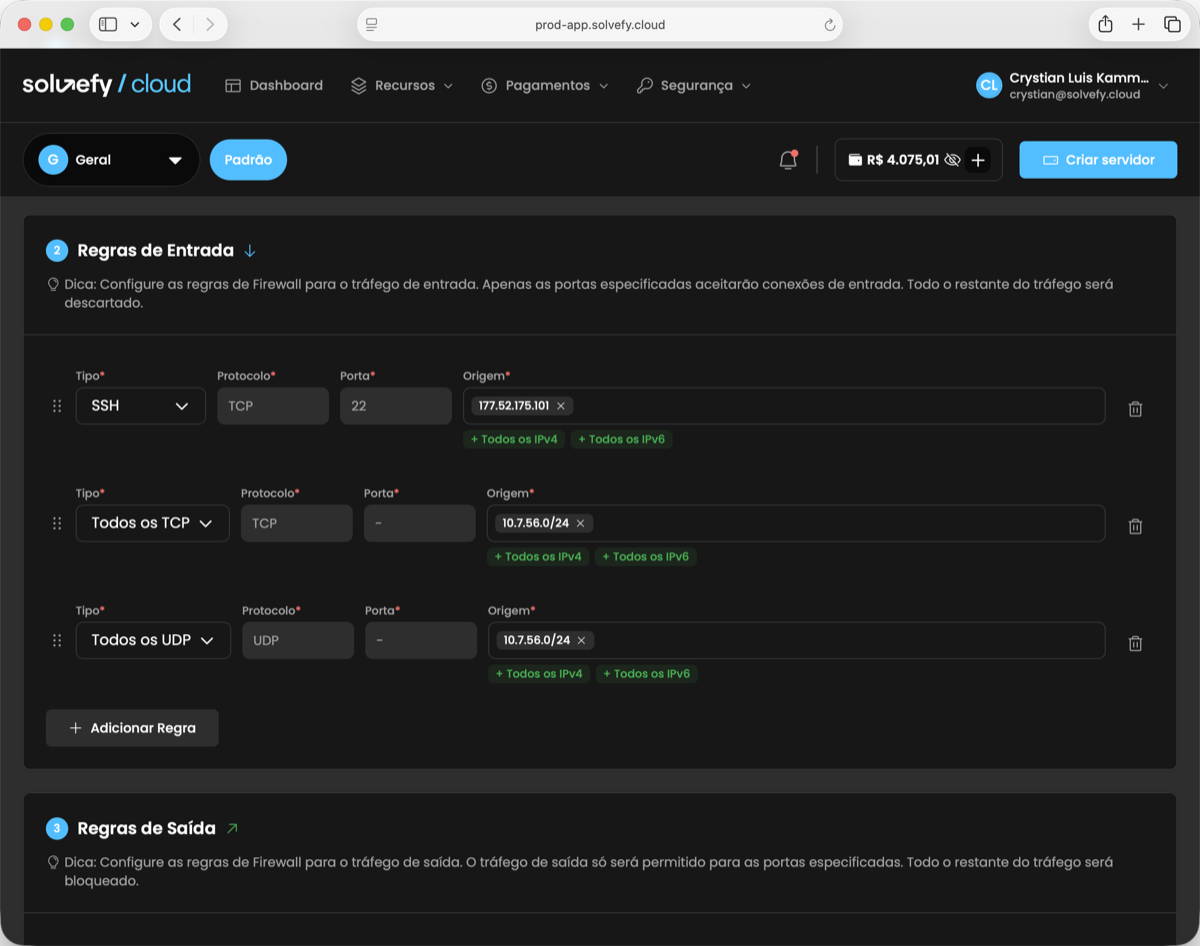Add Todos os IPv6 to TCP rule
Viewport: 1200px width, 946px height.
click(x=646, y=557)
